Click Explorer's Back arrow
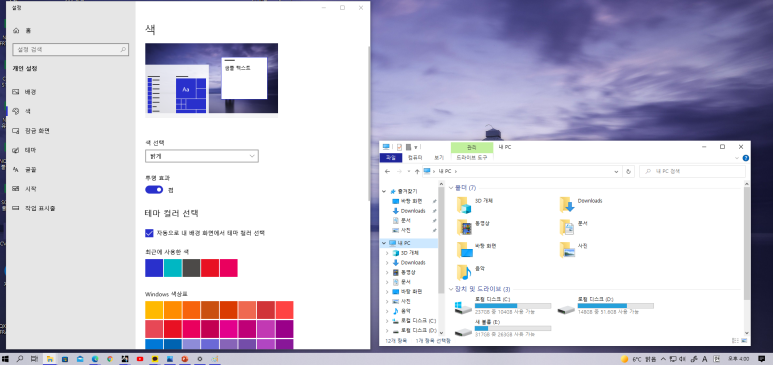 pyautogui.click(x=387, y=171)
